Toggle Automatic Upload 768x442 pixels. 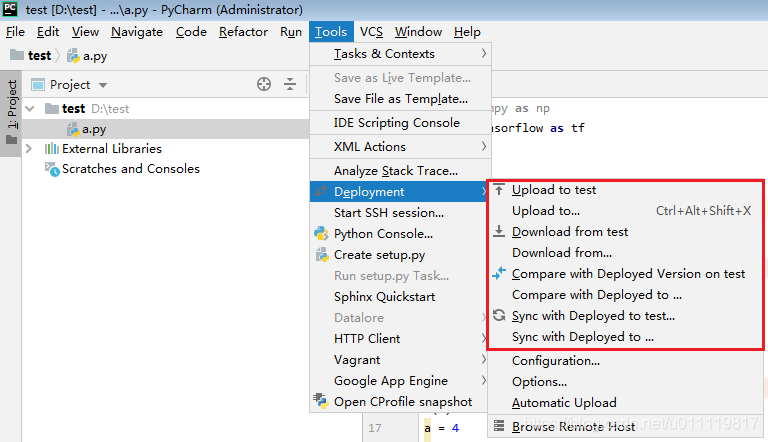pos(625,403)
